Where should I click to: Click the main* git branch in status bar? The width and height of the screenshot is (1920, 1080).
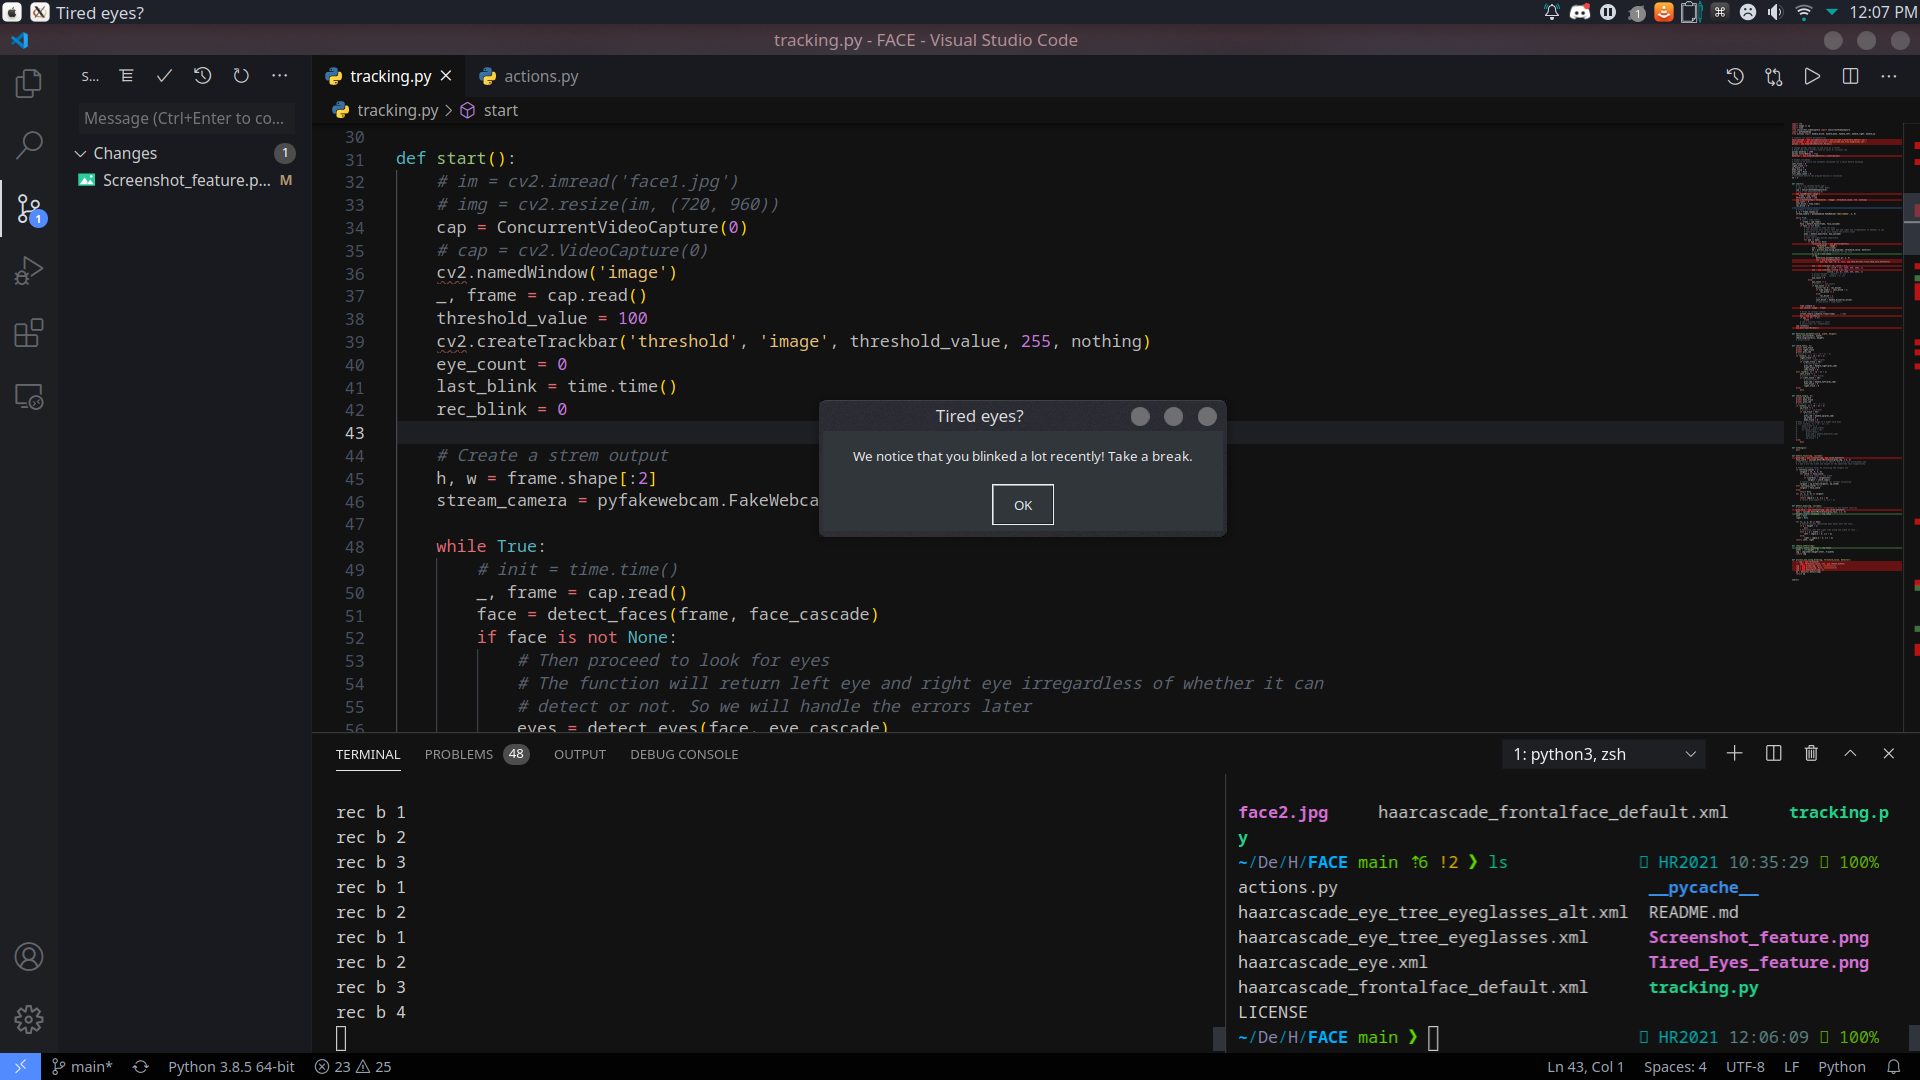pos(83,1067)
